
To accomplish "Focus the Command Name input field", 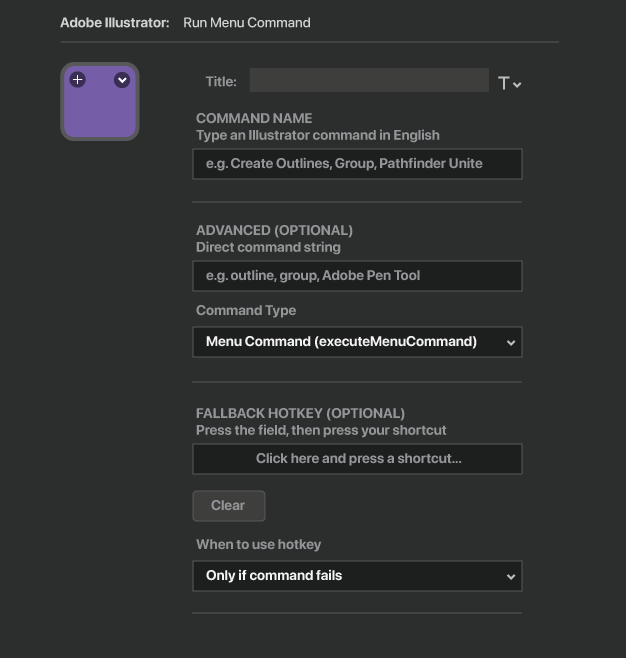I will pyautogui.click(x=357, y=164).
